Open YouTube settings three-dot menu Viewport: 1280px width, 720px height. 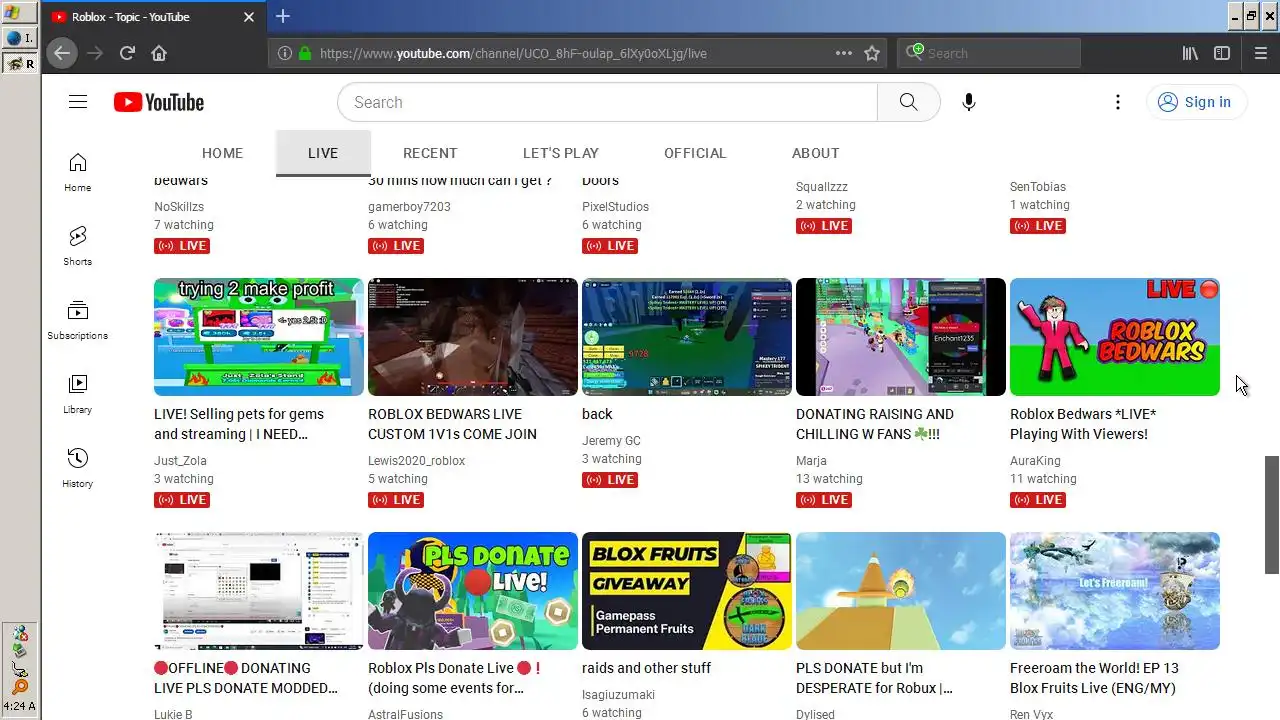(1118, 102)
